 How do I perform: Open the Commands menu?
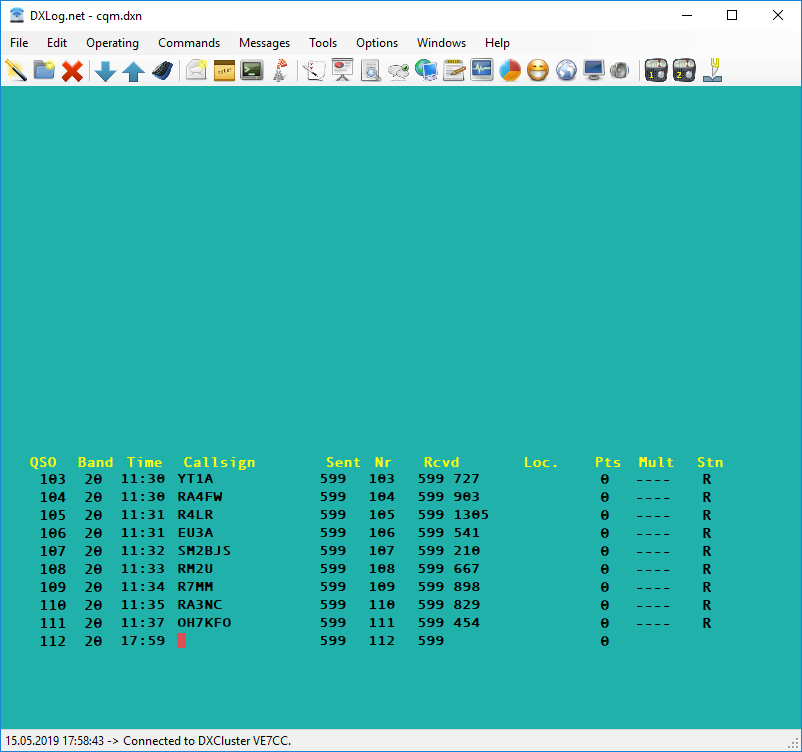(189, 43)
